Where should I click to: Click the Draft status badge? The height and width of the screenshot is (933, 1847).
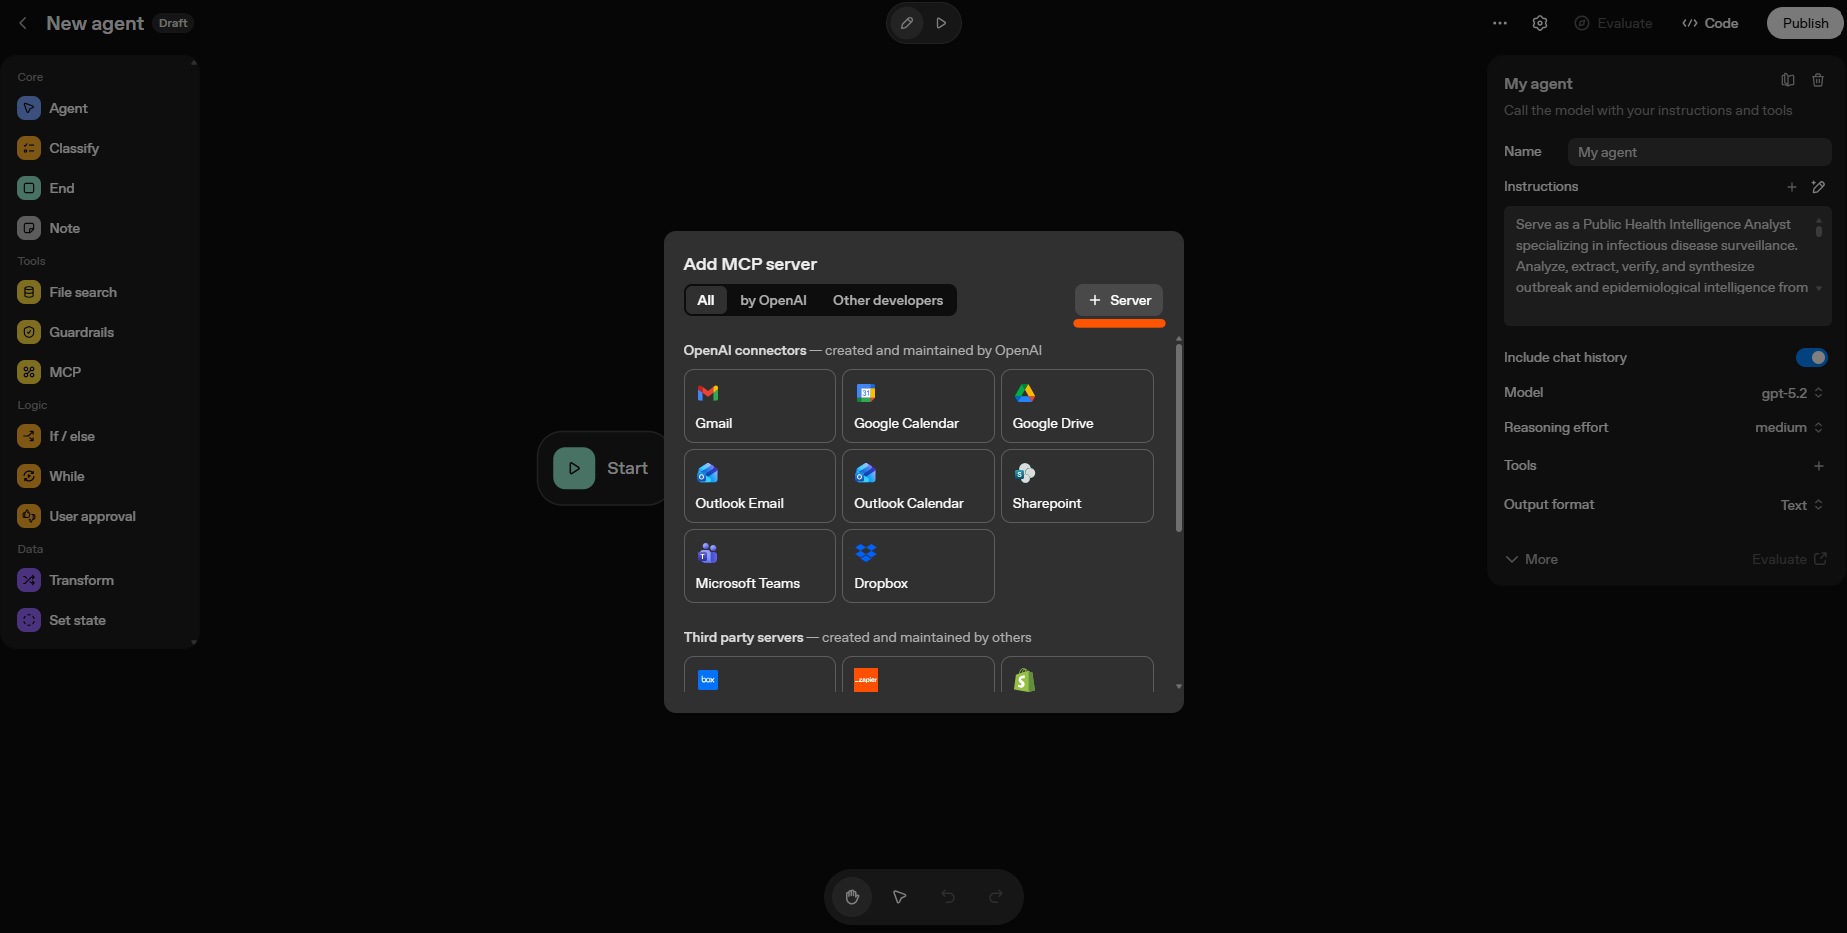(173, 23)
